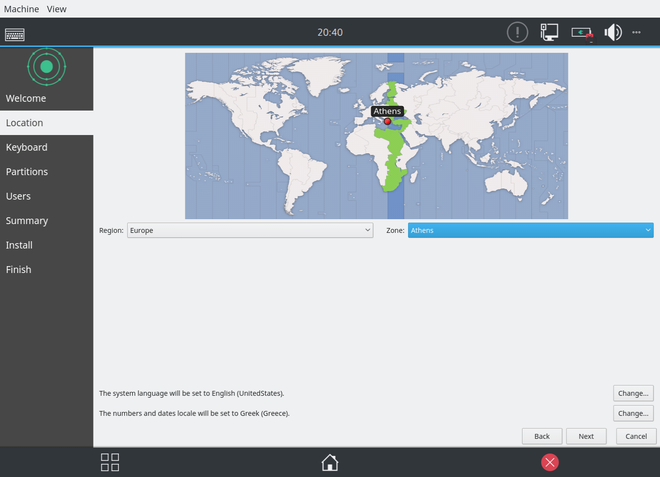The height and width of the screenshot is (477, 660).
Task: Select the Partitions step in sidebar
Action: click(x=27, y=172)
